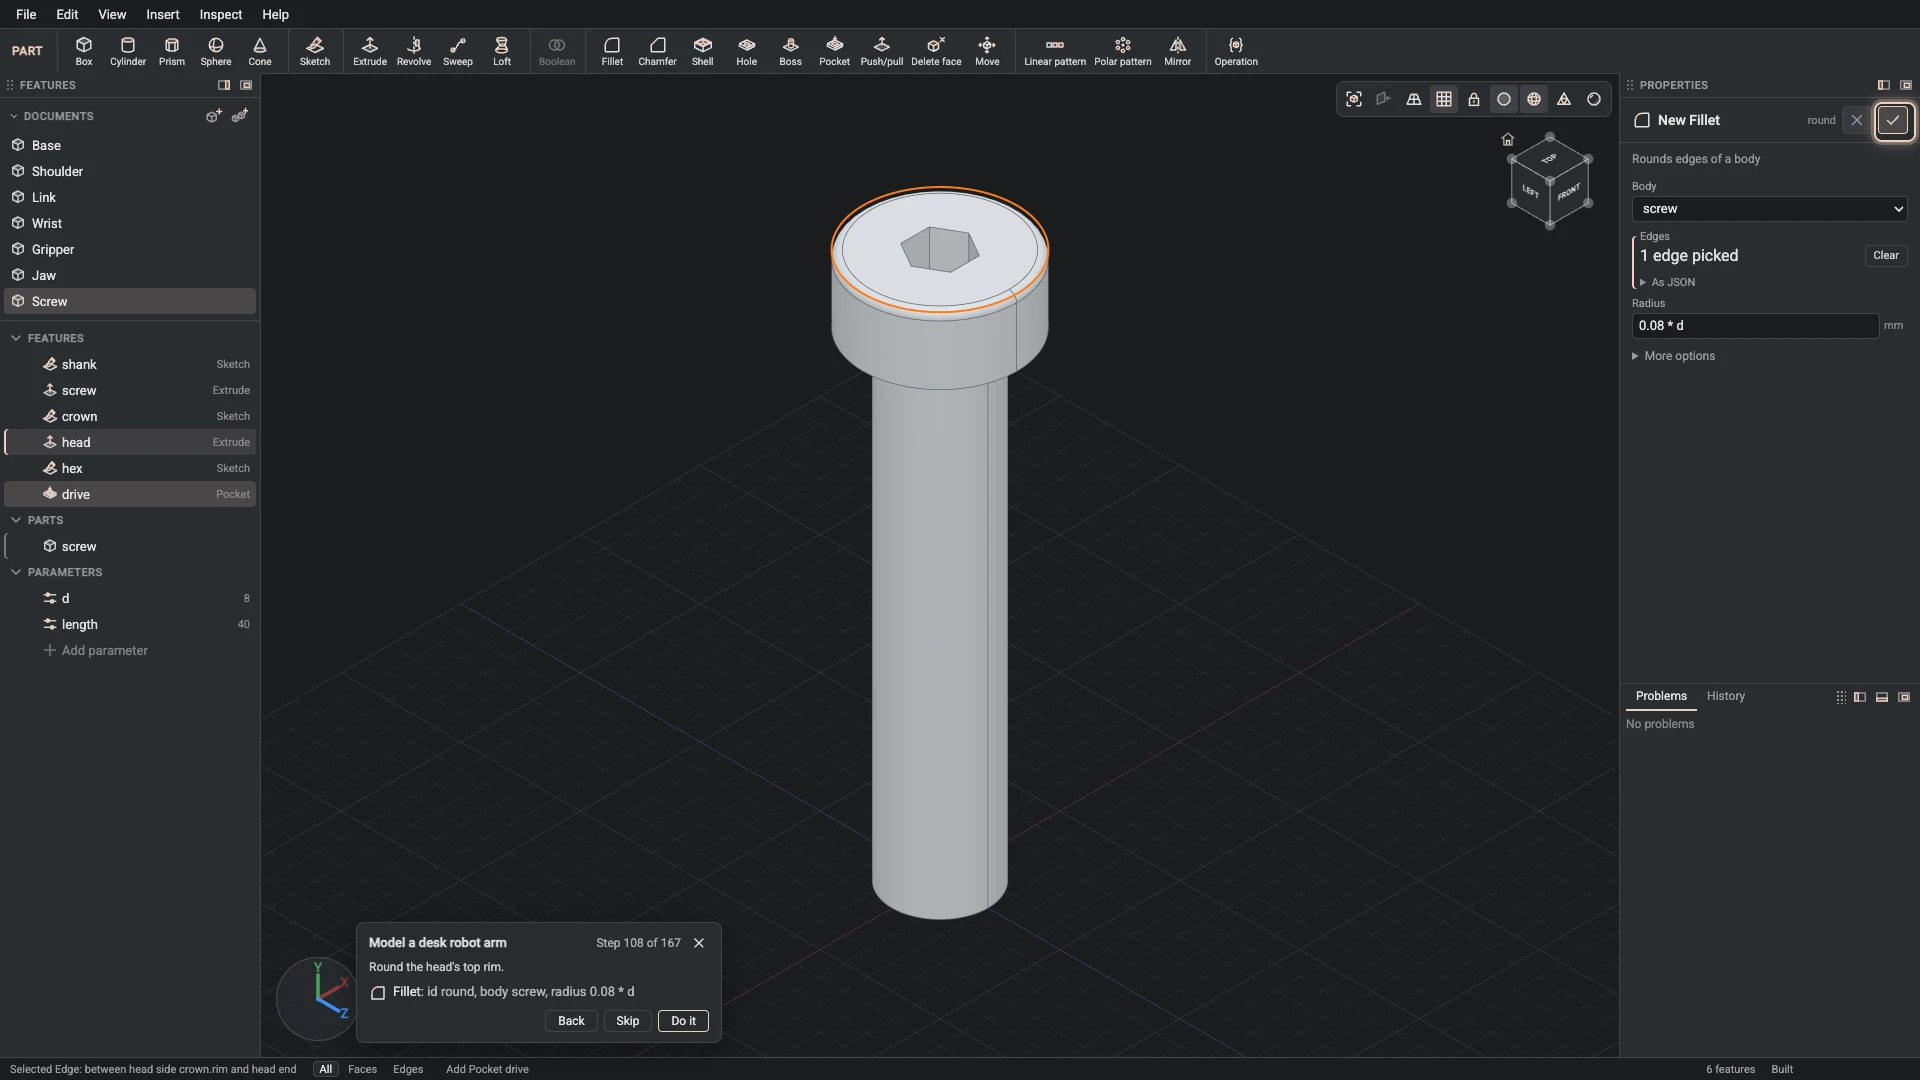
Task: Open the Operation tool
Action: tap(1236, 51)
